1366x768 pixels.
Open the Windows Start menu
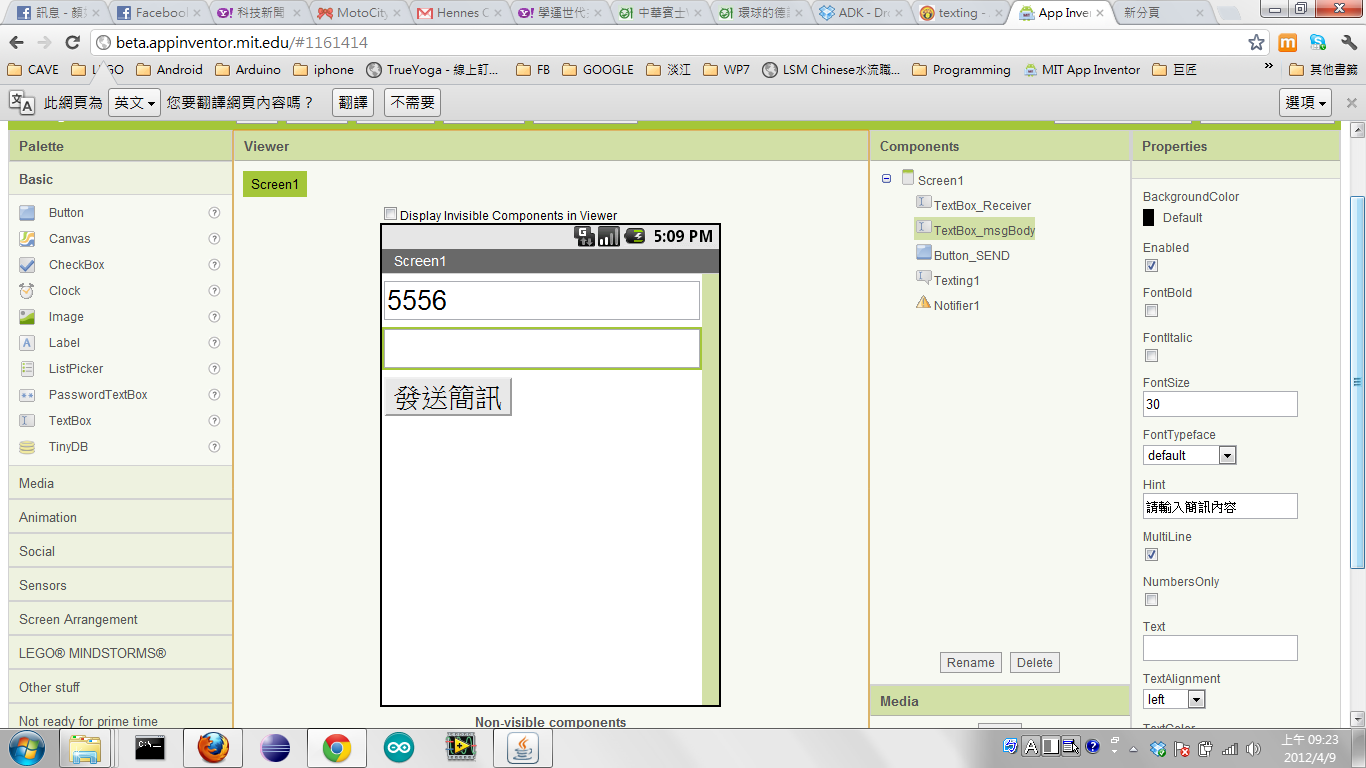(26, 748)
